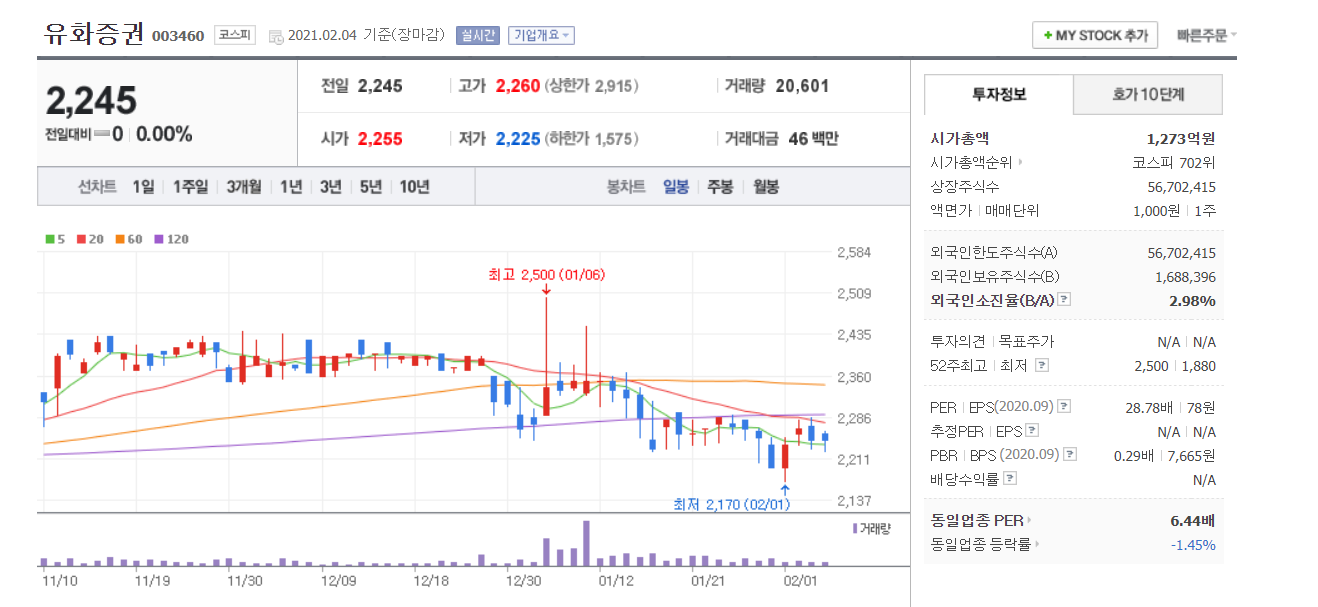Image resolution: width=1318 pixels, height=607 pixels.
Task: Expand the 빠른주문 dropdown
Action: pos(1207,35)
